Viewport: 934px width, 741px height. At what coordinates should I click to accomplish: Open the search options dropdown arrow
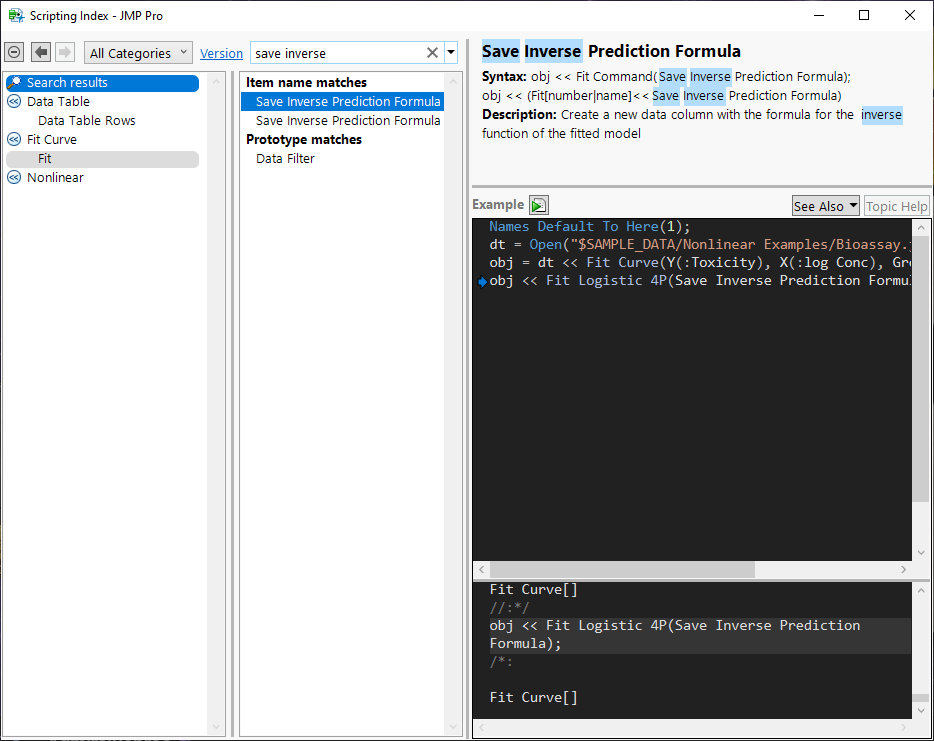[451, 53]
